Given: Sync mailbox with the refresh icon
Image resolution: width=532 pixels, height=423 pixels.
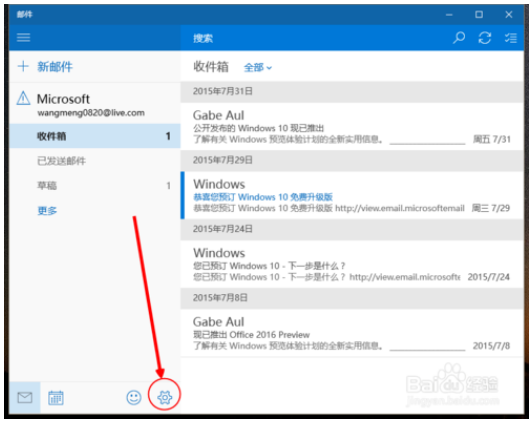Looking at the screenshot, I should (484, 38).
